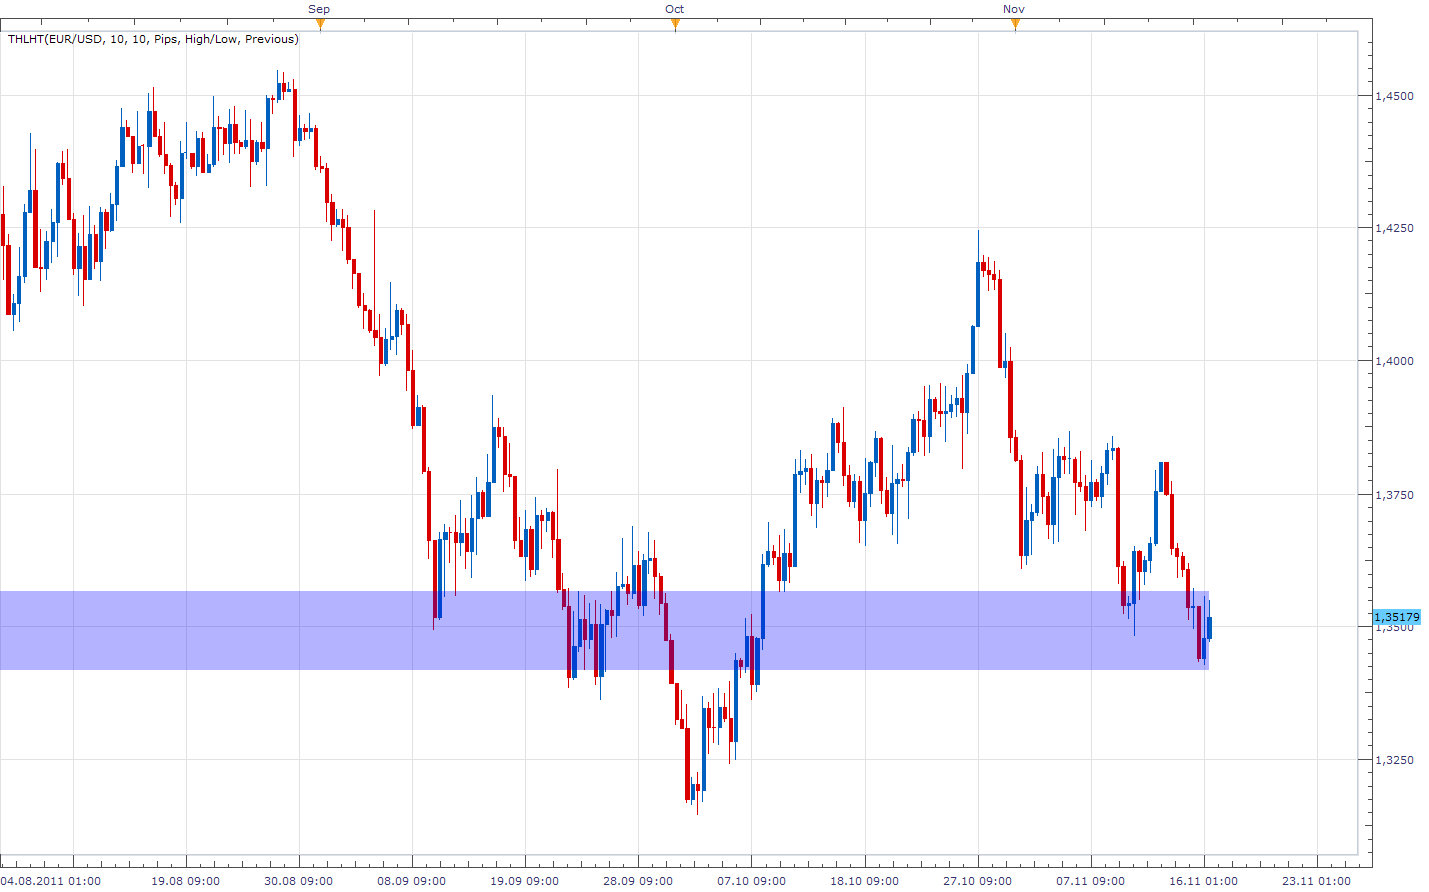Select the THLHT(EUR/USD, 10, 10, Pips) indicator label
Screen dimensions: 1429x892
[153, 39]
